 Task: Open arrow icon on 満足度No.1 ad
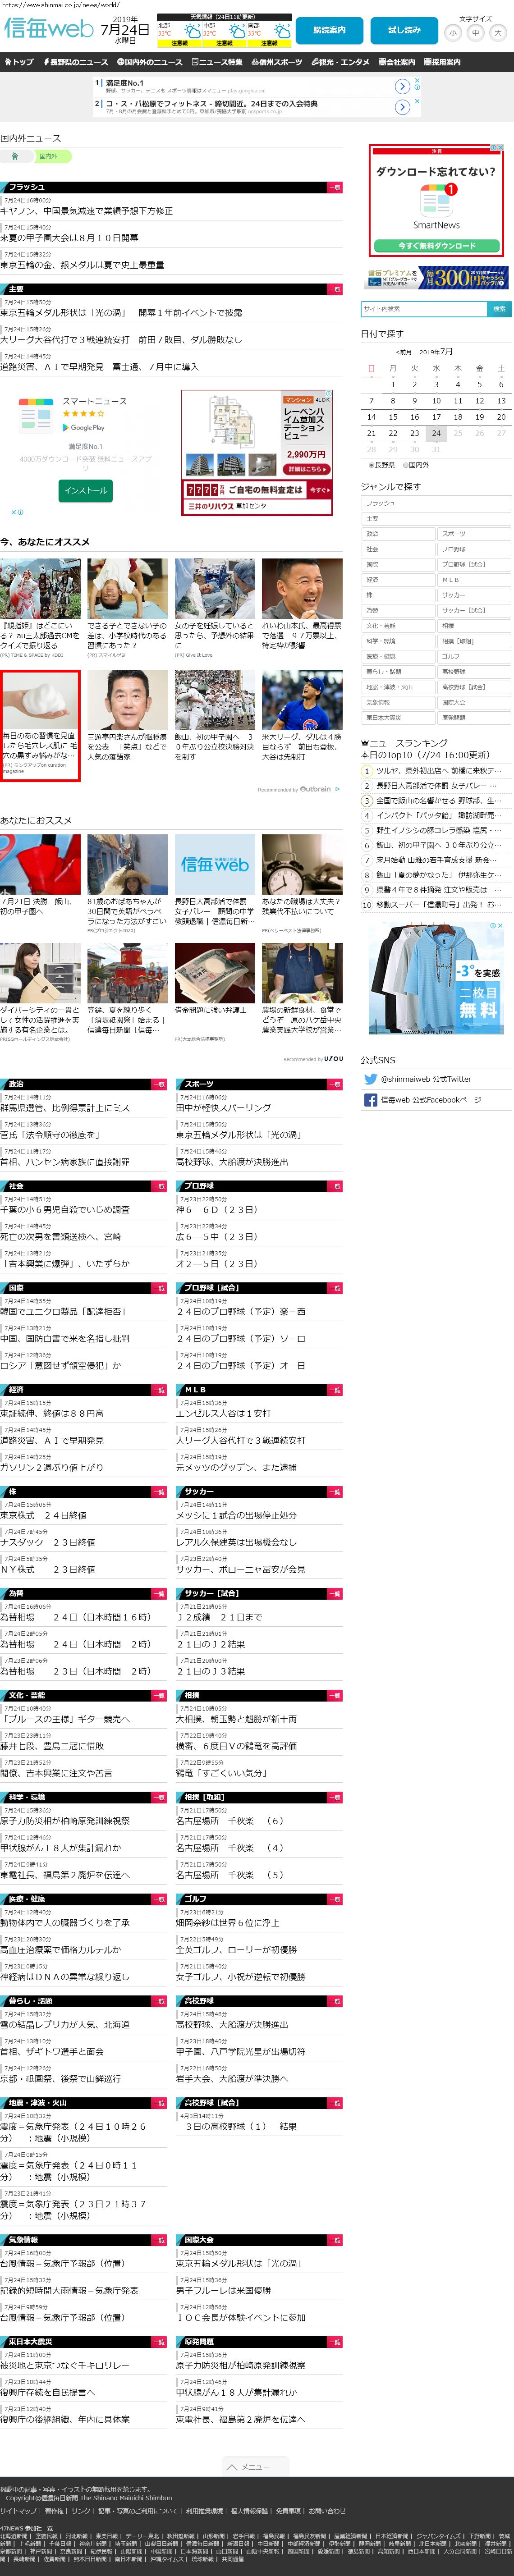point(402,86)
